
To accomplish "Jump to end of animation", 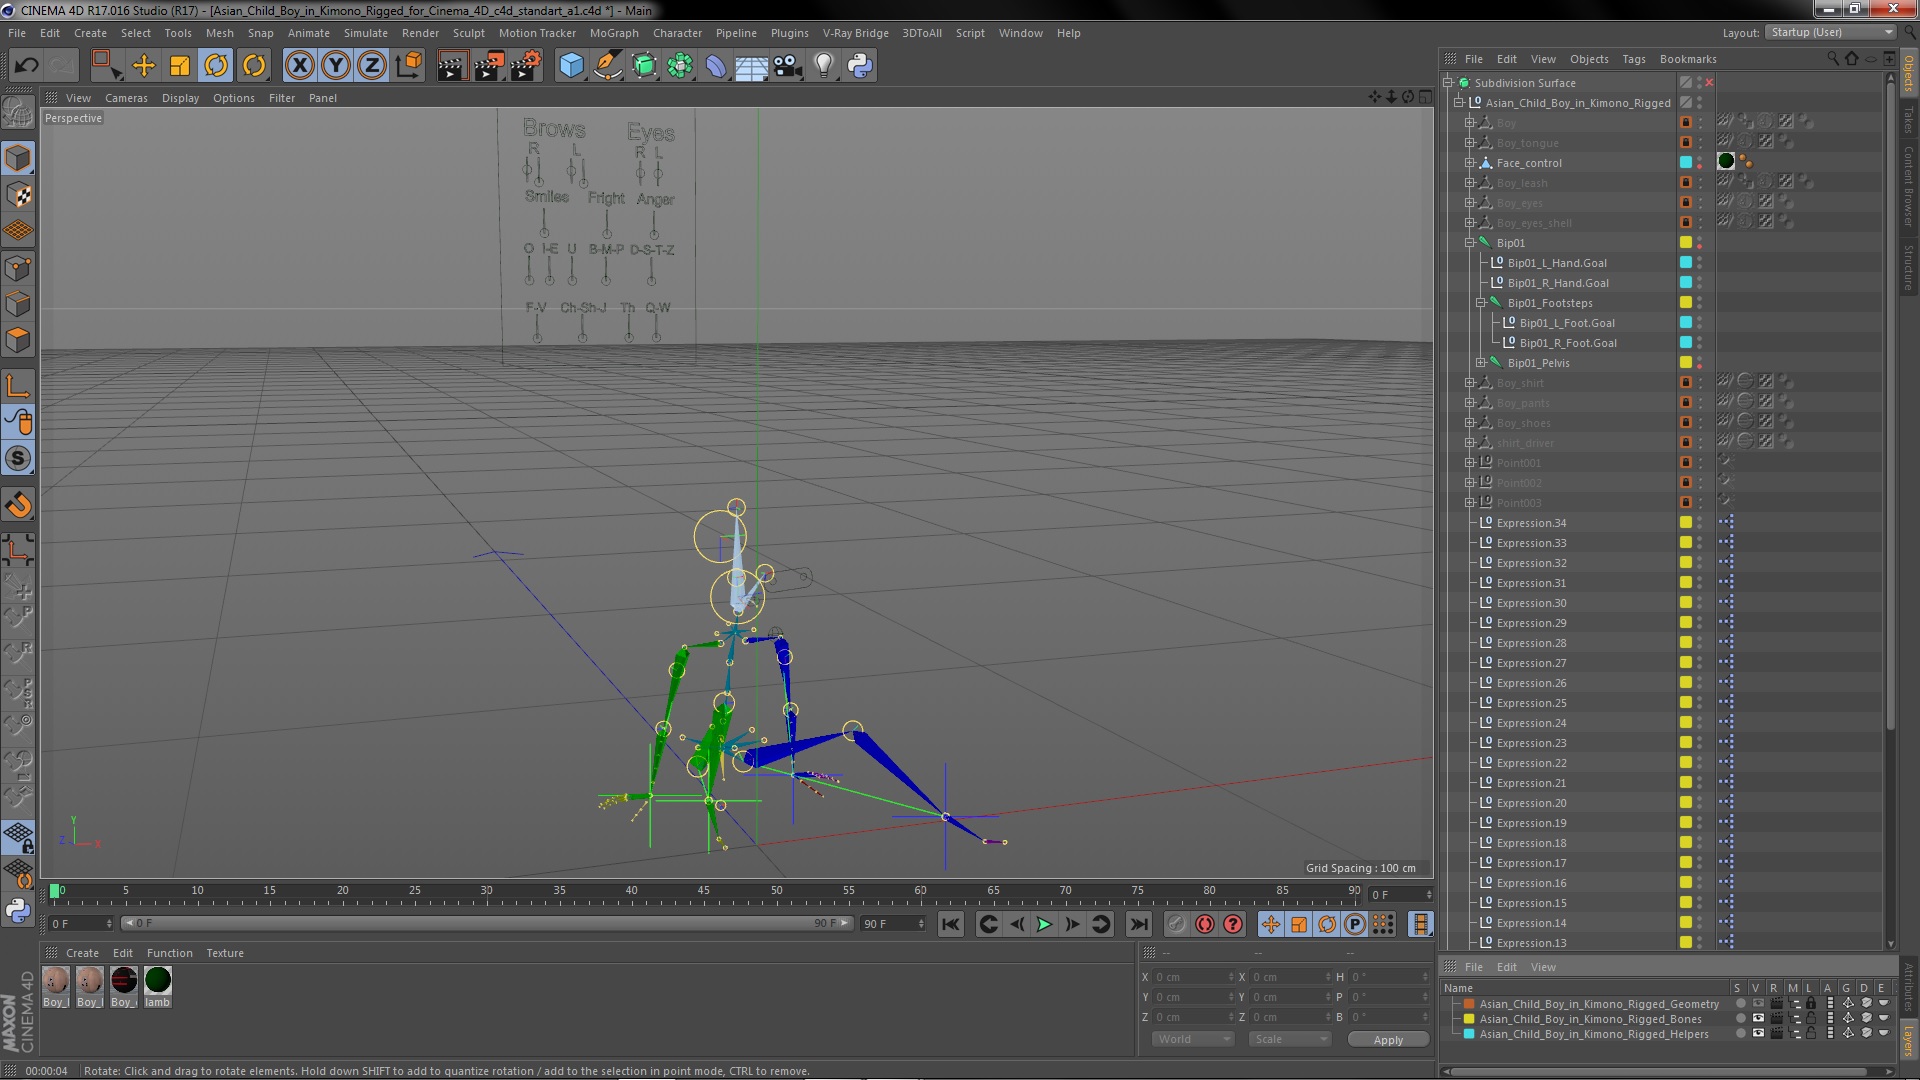I will [1138, 924].
